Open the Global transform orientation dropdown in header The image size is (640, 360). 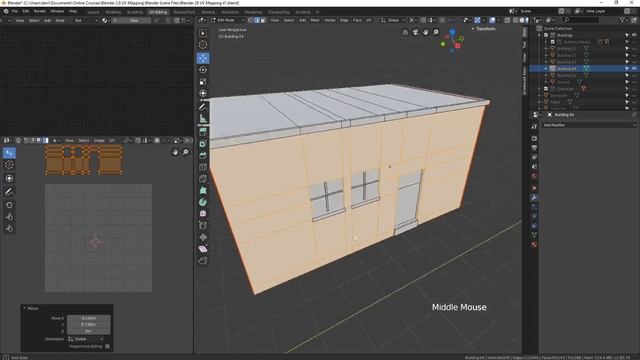point(393,20)
